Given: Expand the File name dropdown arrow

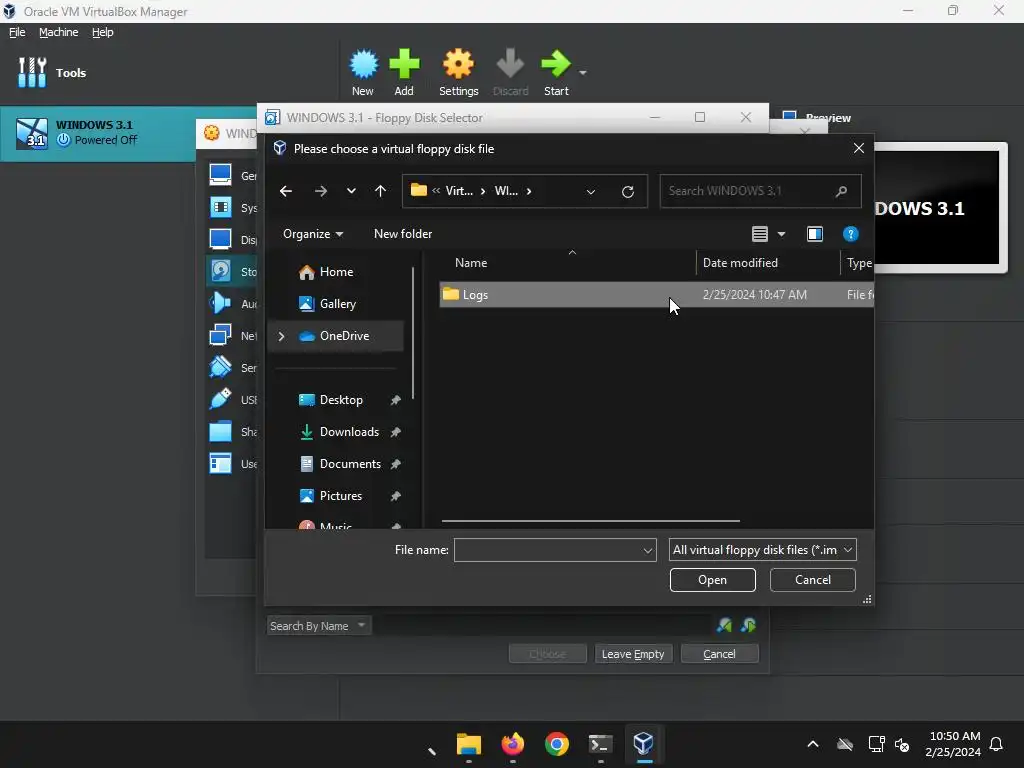Looking at the screenshot, I should [x=648, y=551].
